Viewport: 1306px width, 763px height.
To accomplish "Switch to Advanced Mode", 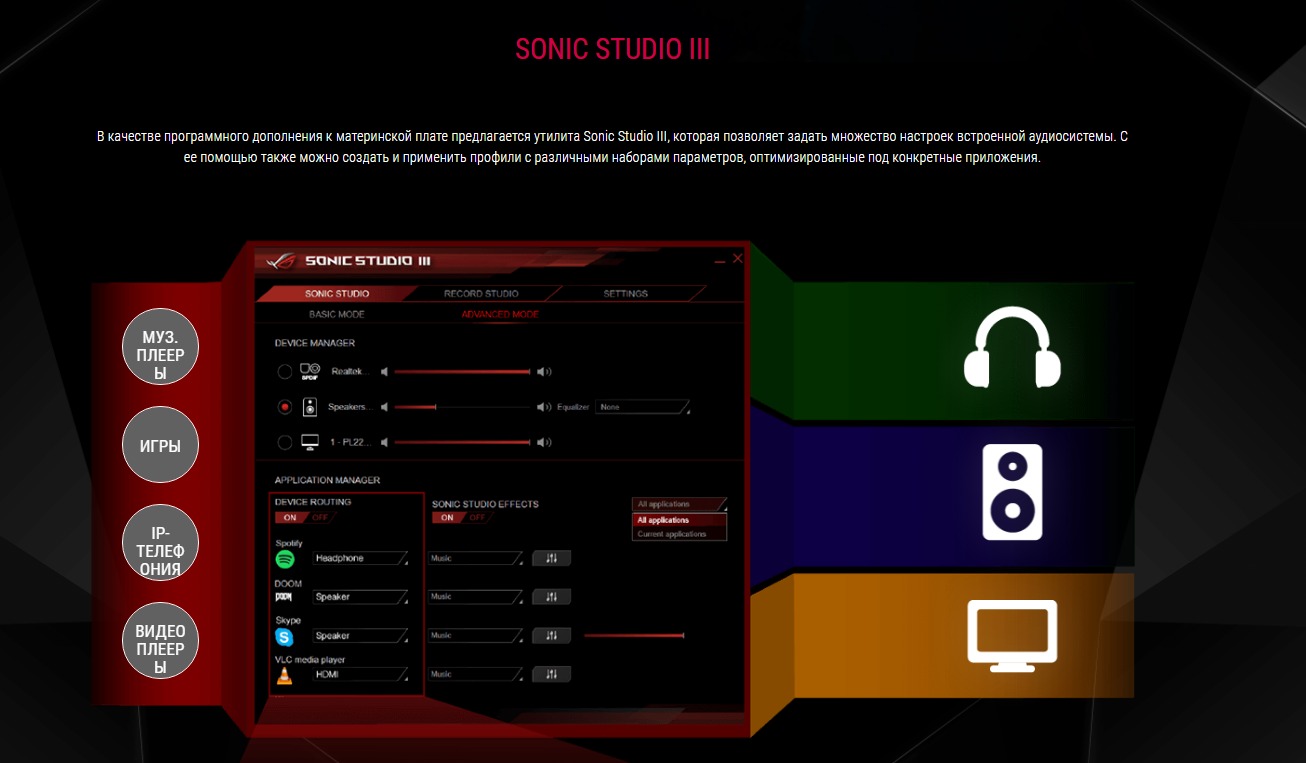I will click(500, 315).
